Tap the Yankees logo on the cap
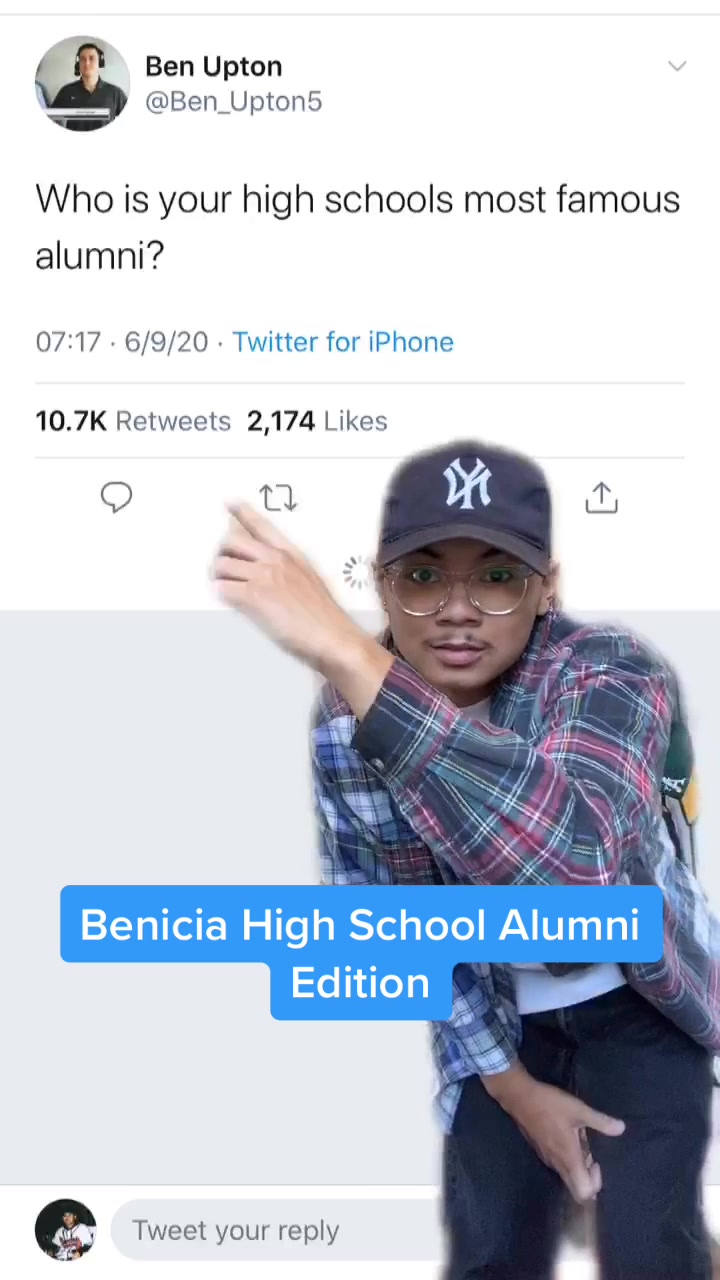 (x=468, y=484)
